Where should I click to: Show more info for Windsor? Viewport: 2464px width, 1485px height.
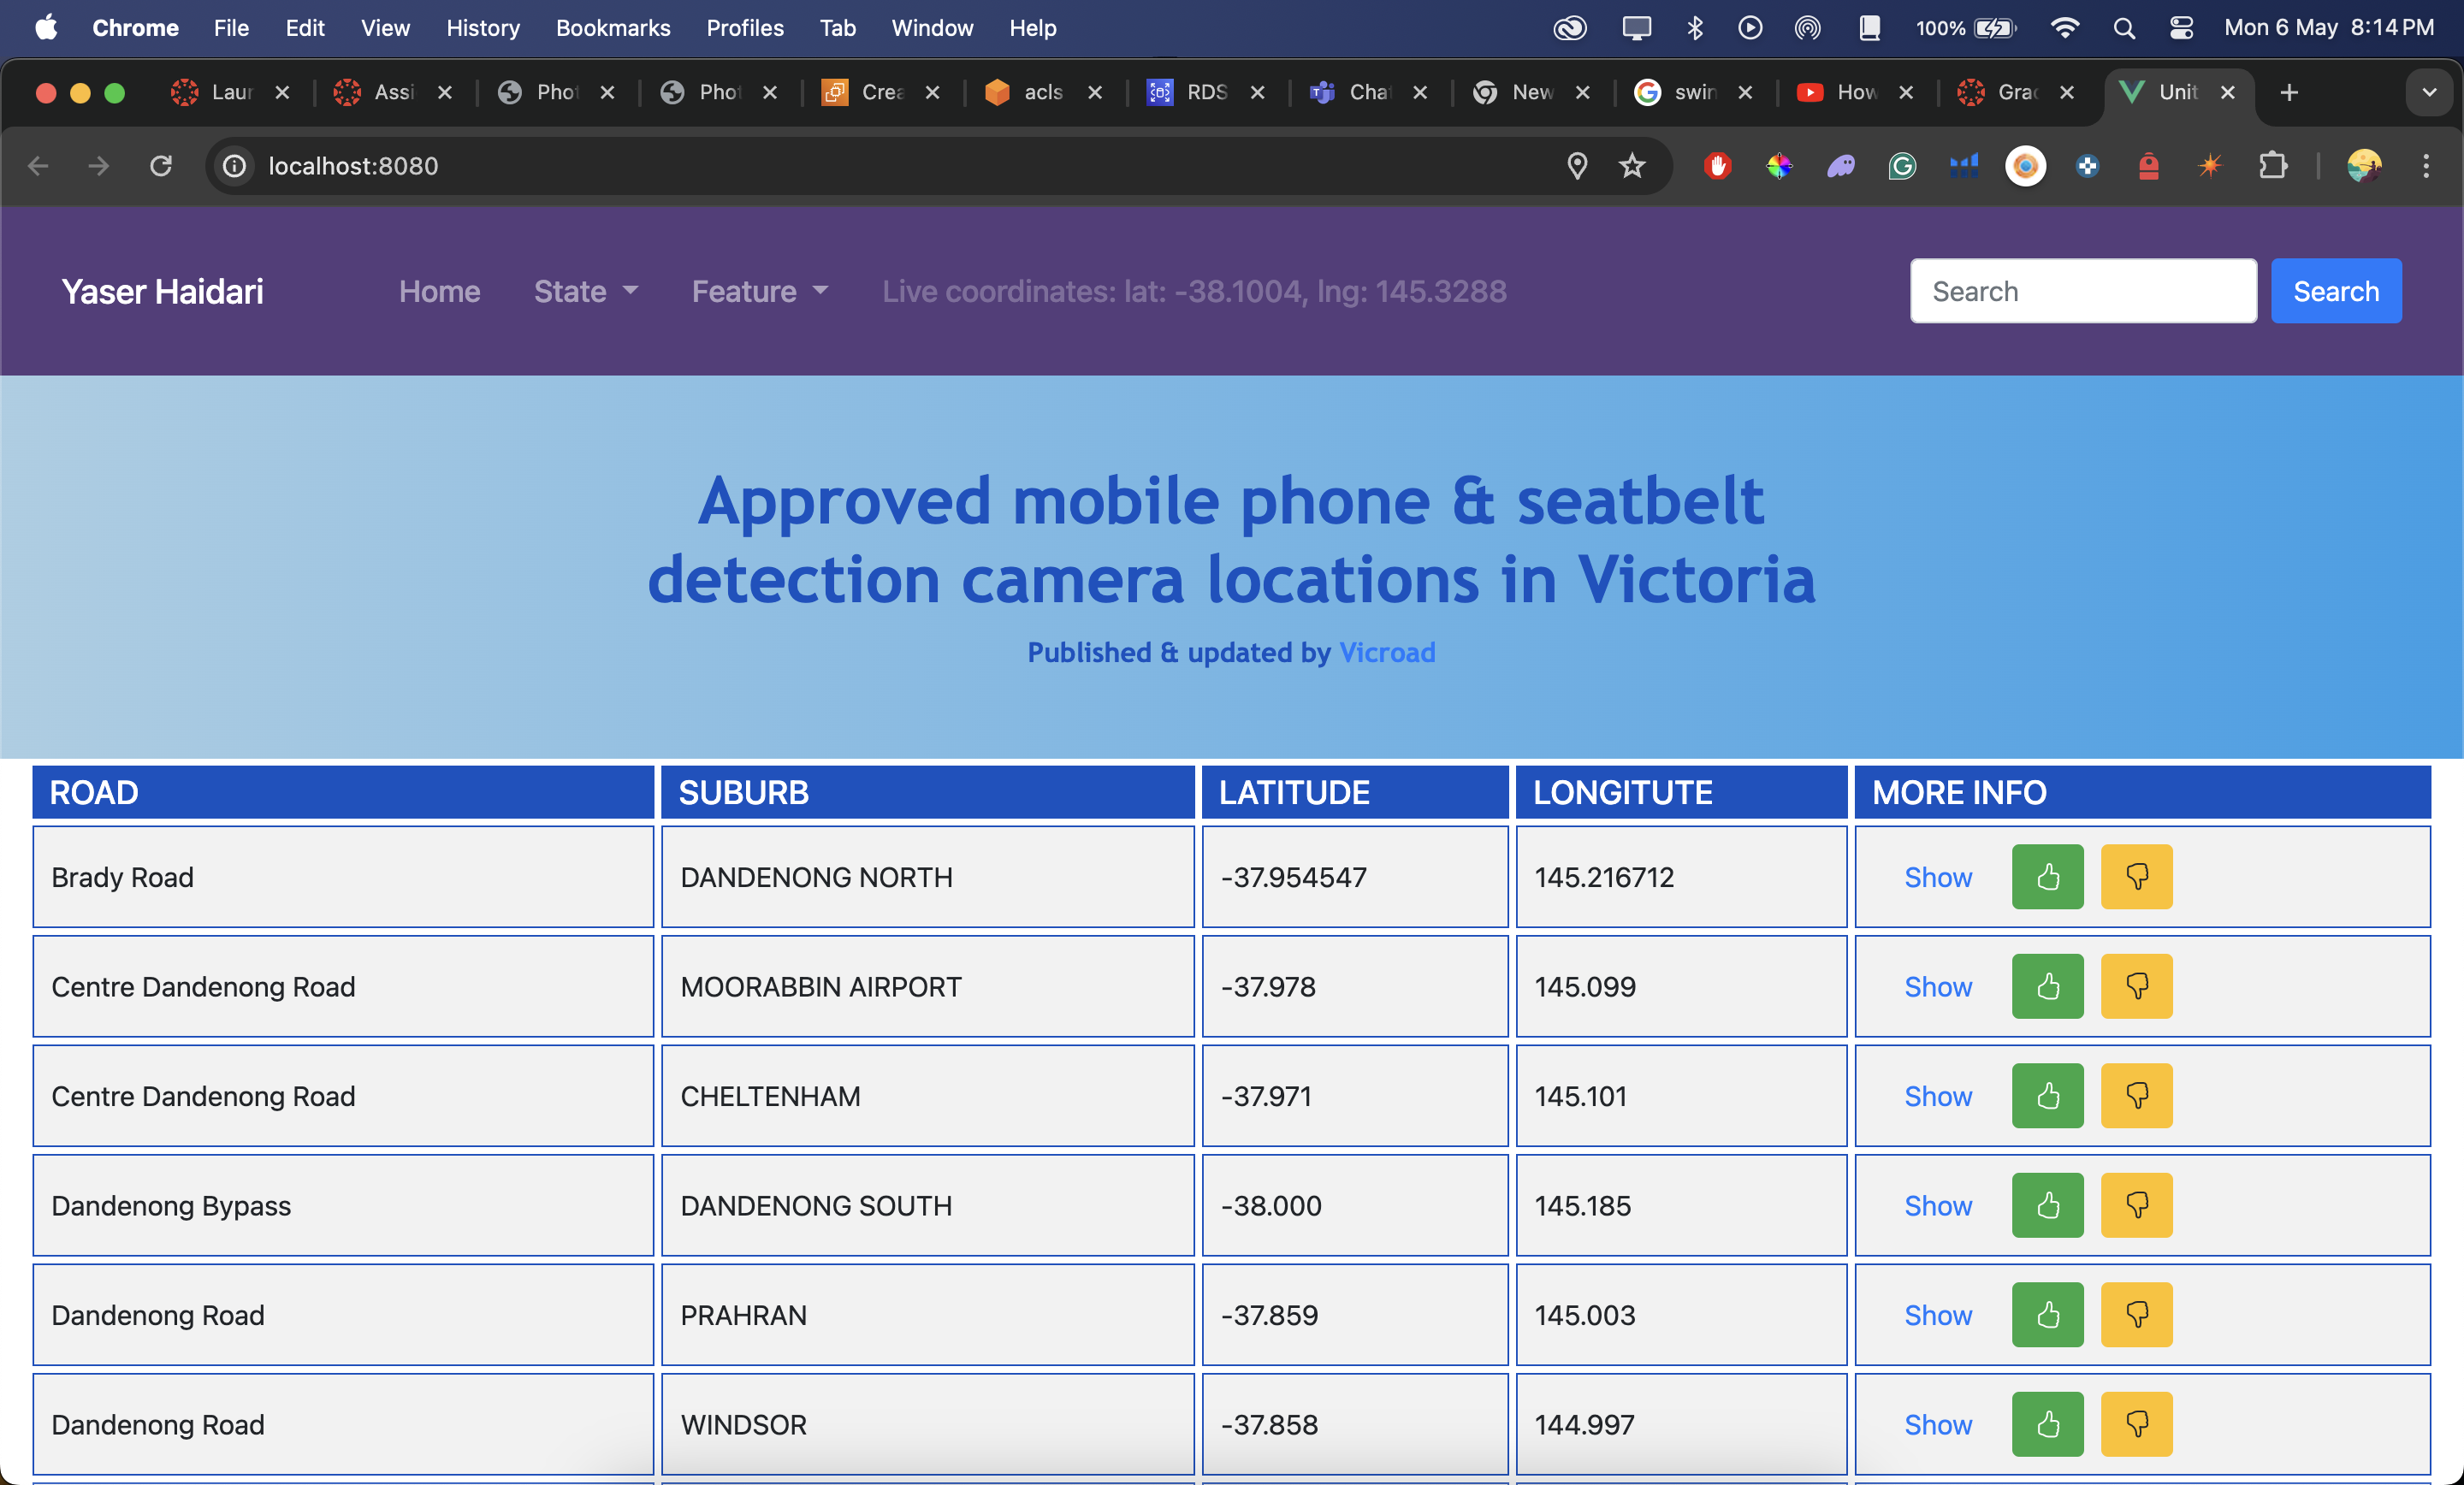tap(1937, 1424)
